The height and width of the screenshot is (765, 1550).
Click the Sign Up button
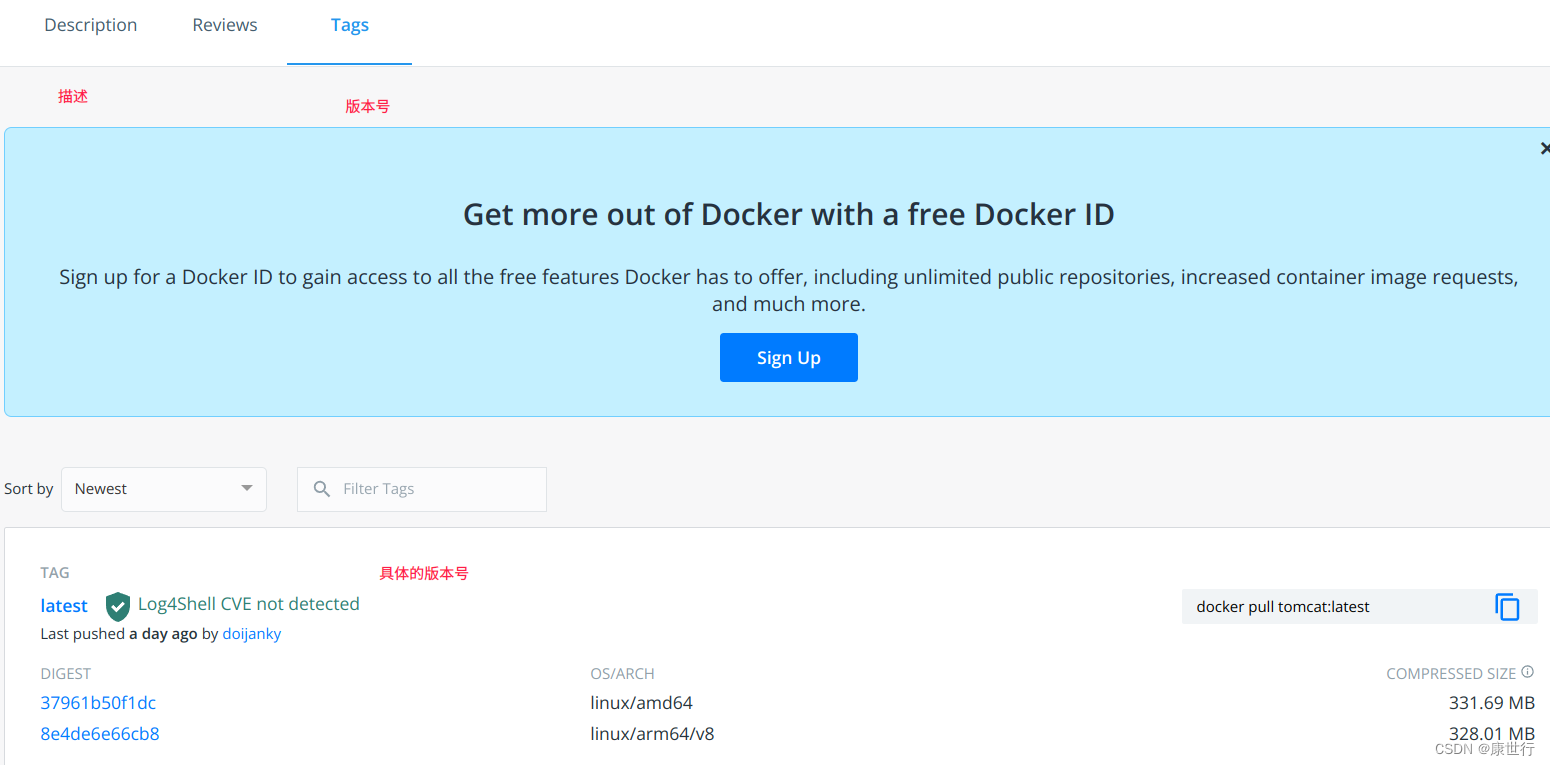coord(788,357)
